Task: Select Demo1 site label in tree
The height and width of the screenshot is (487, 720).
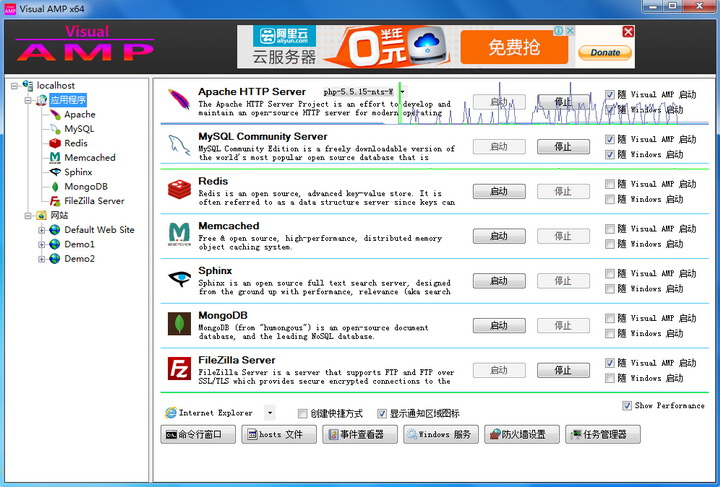Action: pyautogui.click(x=79, y=244)
